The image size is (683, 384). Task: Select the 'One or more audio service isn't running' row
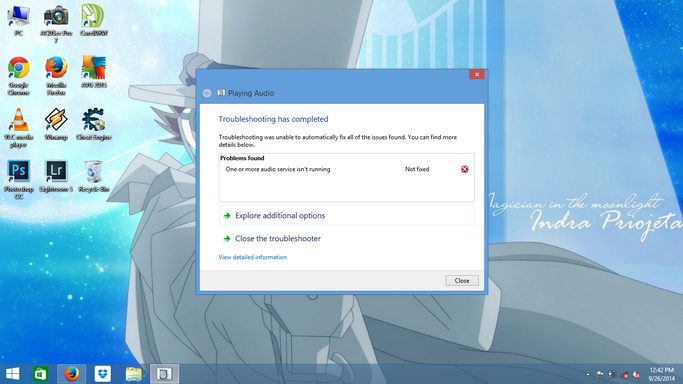click(x=346, y=169)
